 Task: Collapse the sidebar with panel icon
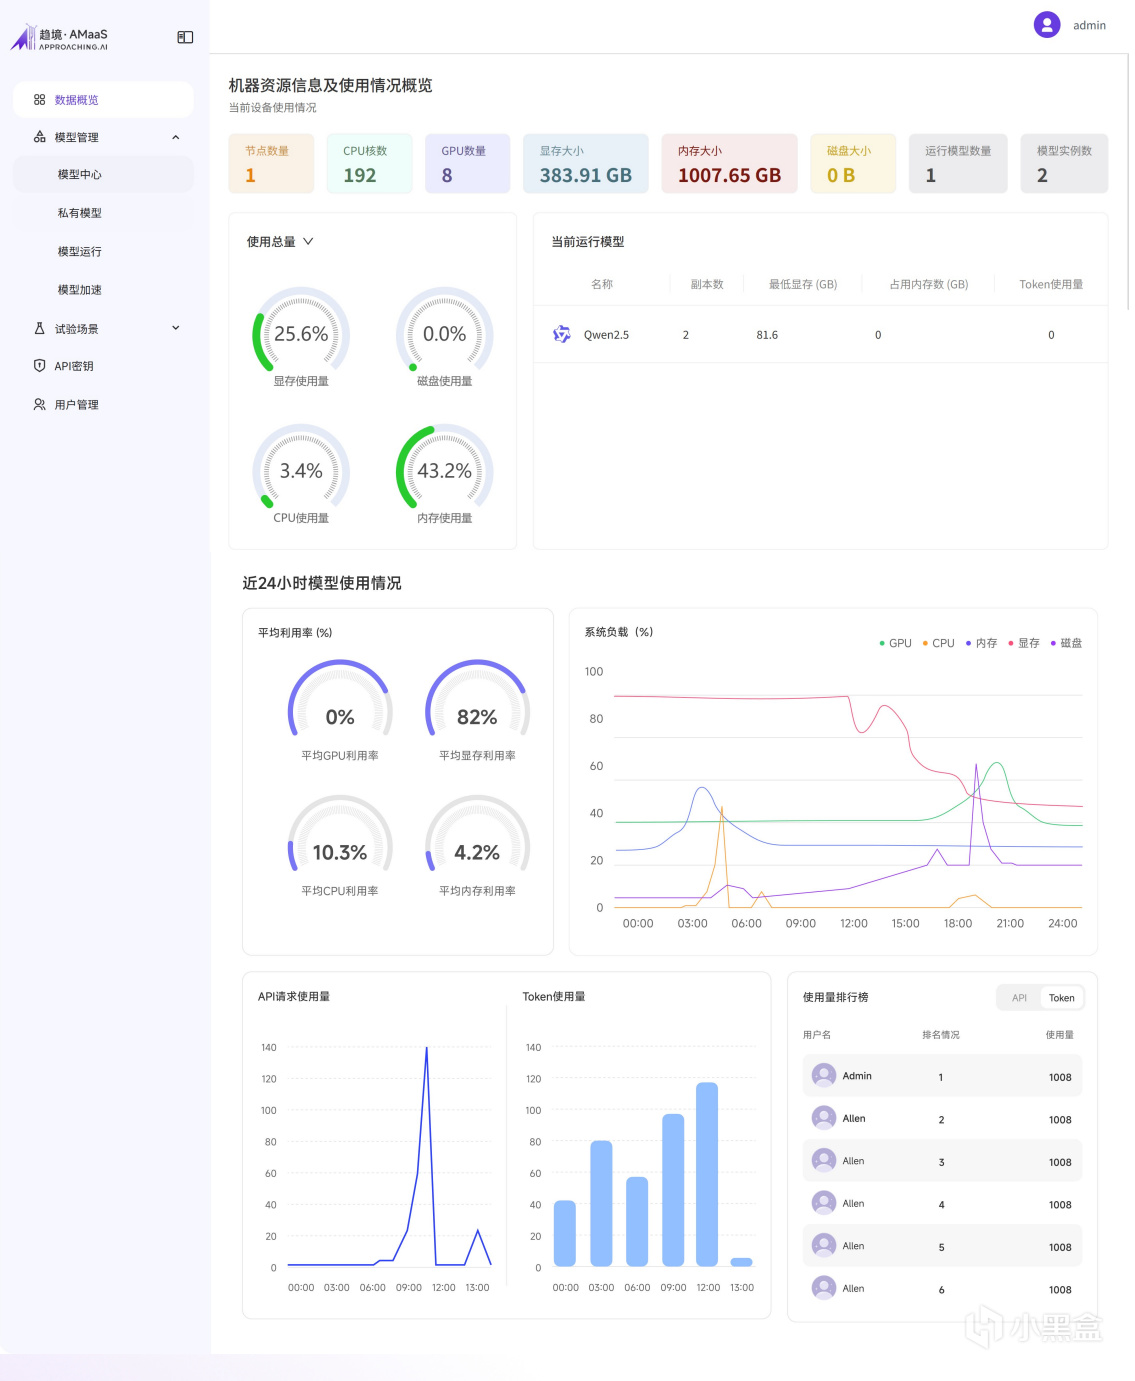point(185,37)
